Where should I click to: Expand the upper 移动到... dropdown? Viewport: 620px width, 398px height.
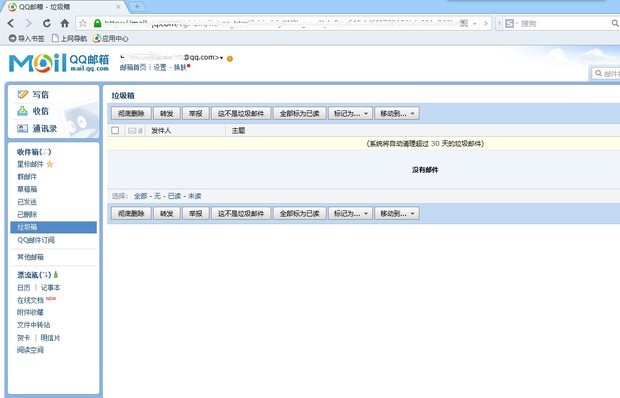397,113
